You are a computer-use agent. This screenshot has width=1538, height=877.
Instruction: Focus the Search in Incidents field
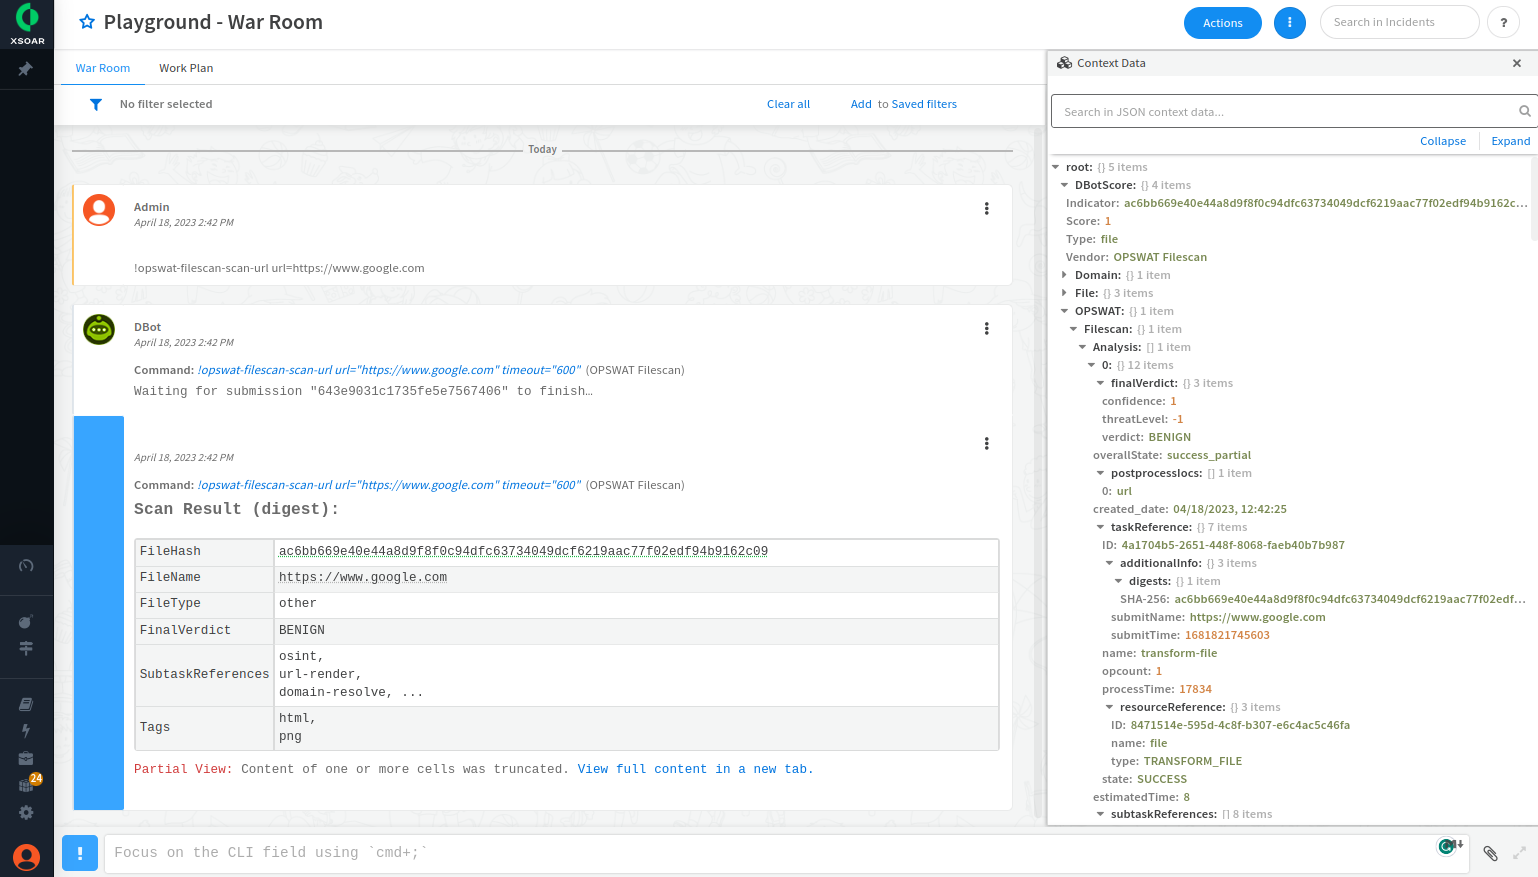(x=1399, y=22)
